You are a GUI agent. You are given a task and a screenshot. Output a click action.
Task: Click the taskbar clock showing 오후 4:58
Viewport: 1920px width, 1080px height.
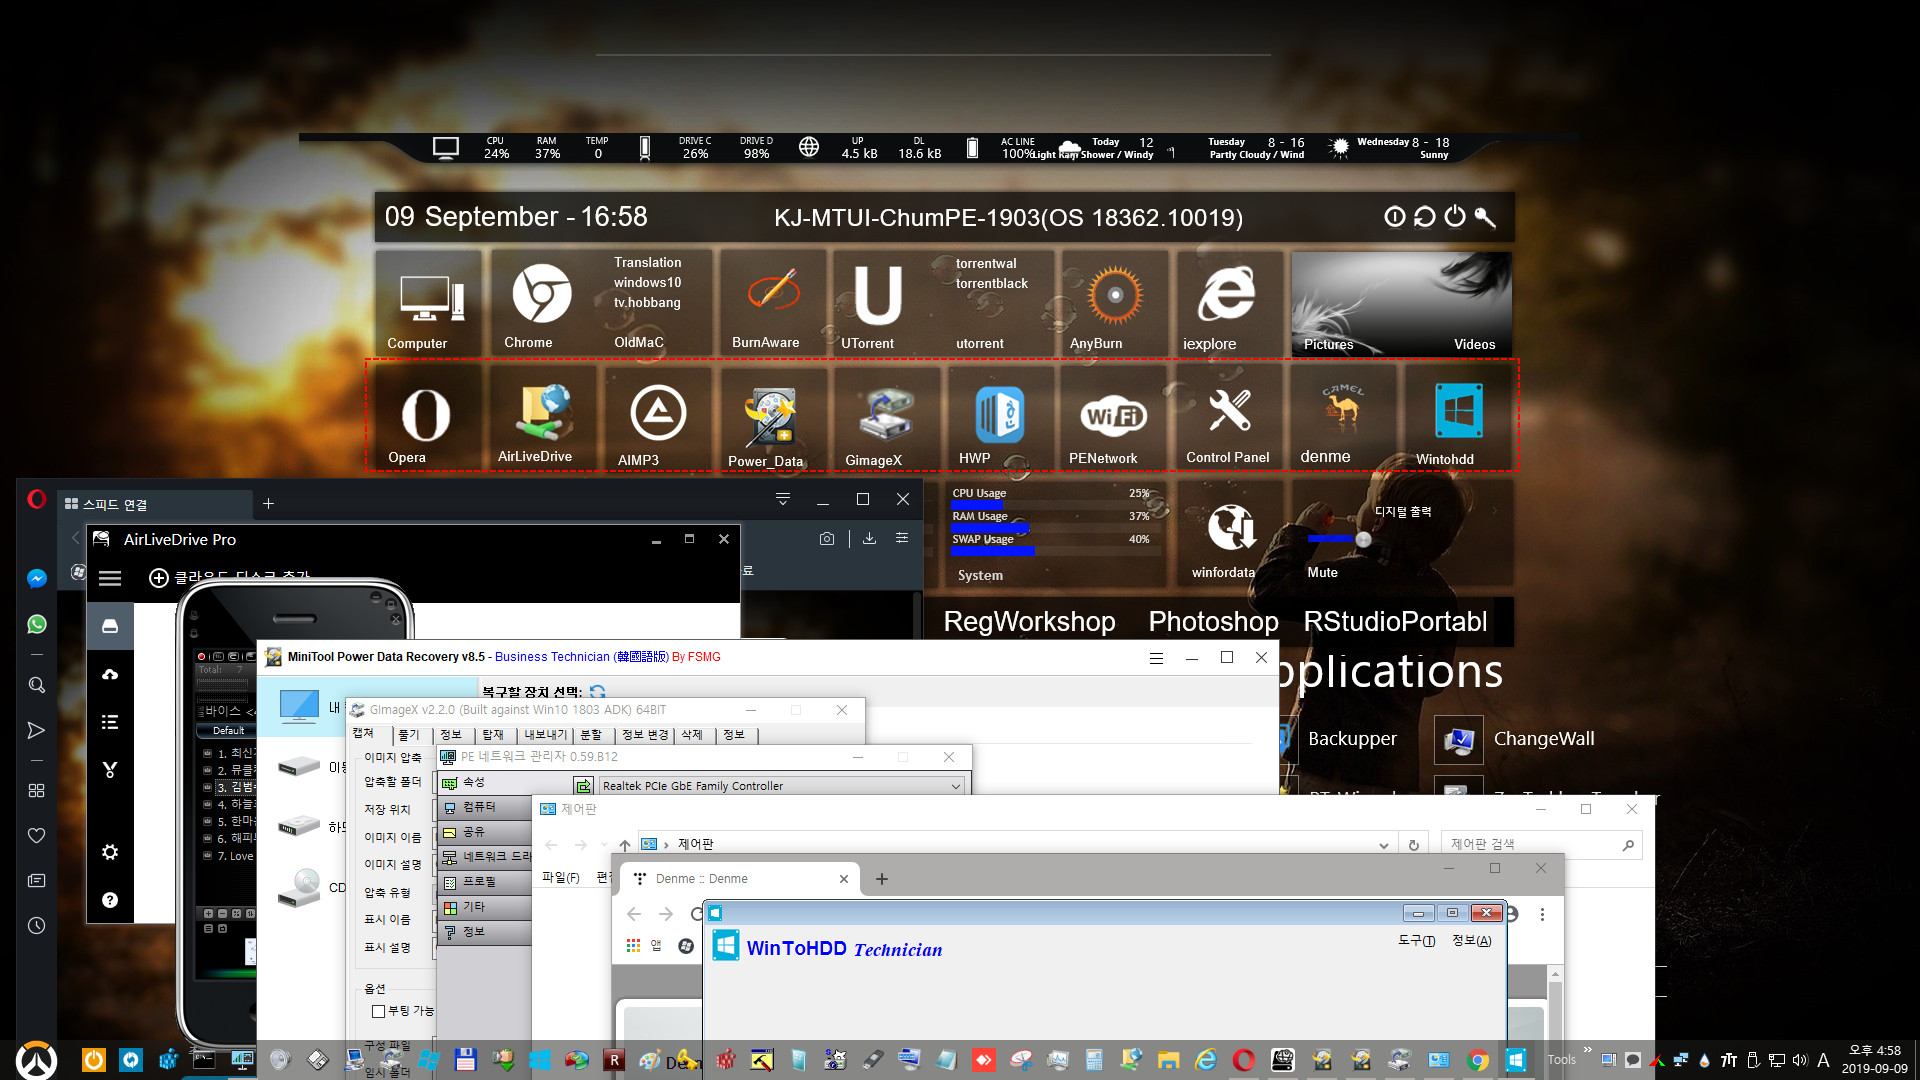[1874, 1059]
